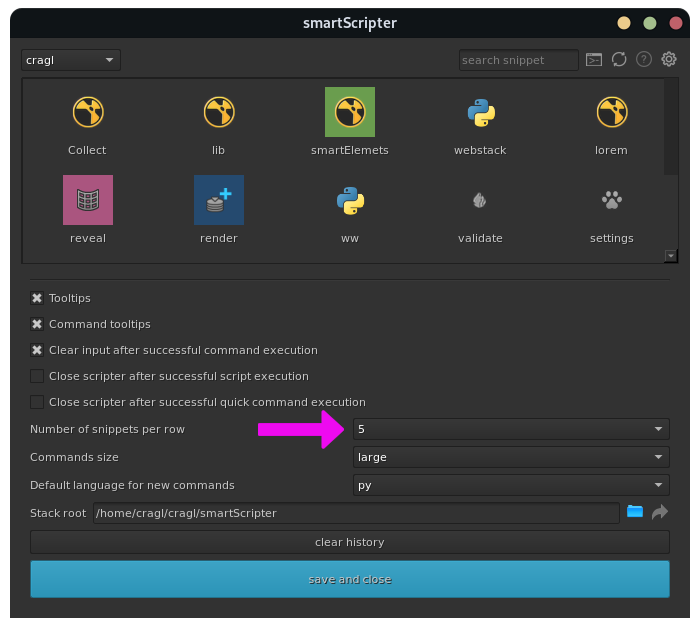700x628 pixels.
Task: Select the lib snippet icon
Action: click(218, 112)
